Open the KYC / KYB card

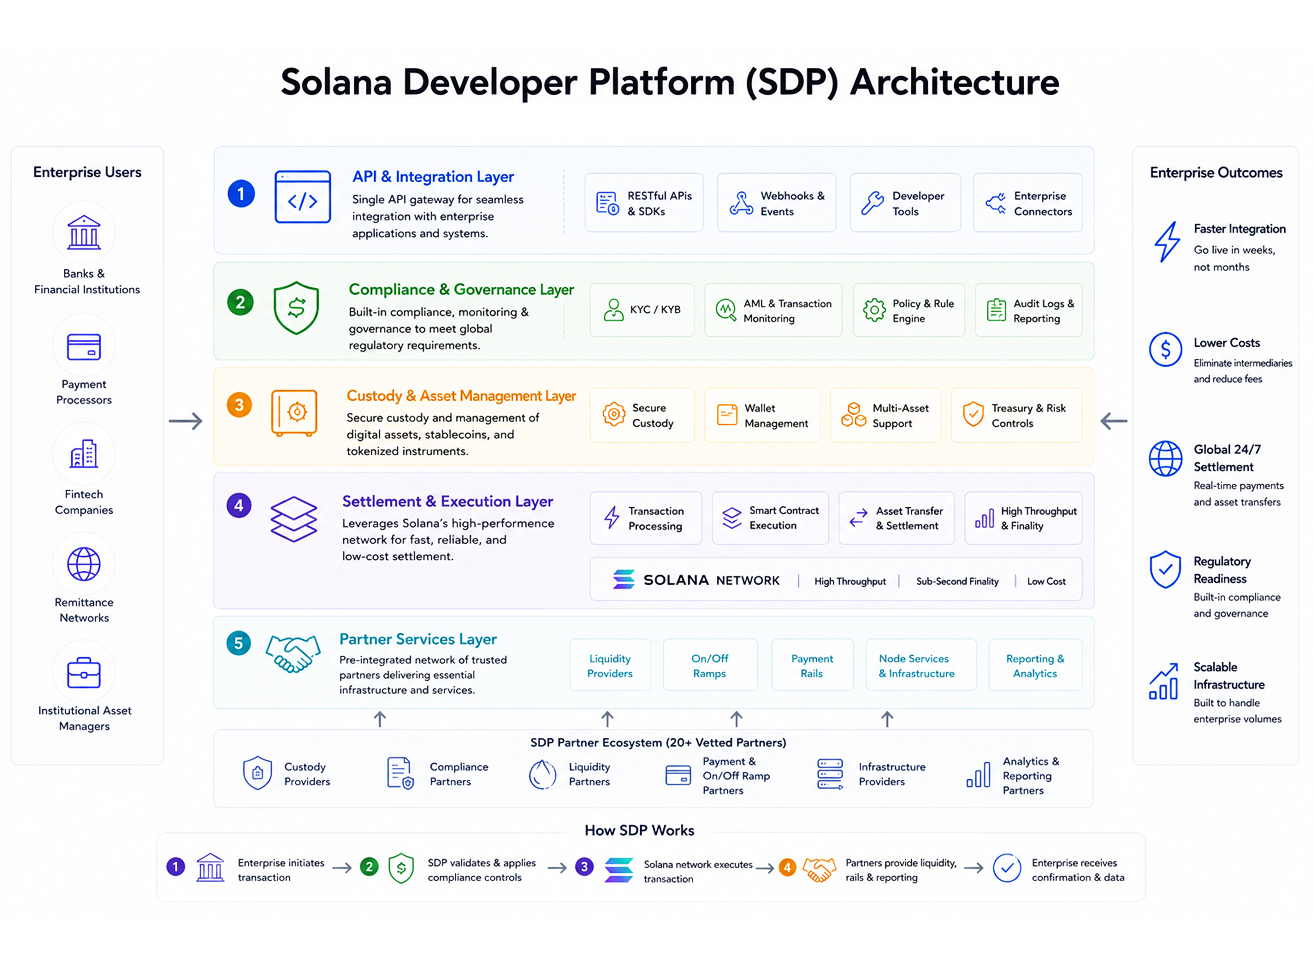click(x=642, y=310)
